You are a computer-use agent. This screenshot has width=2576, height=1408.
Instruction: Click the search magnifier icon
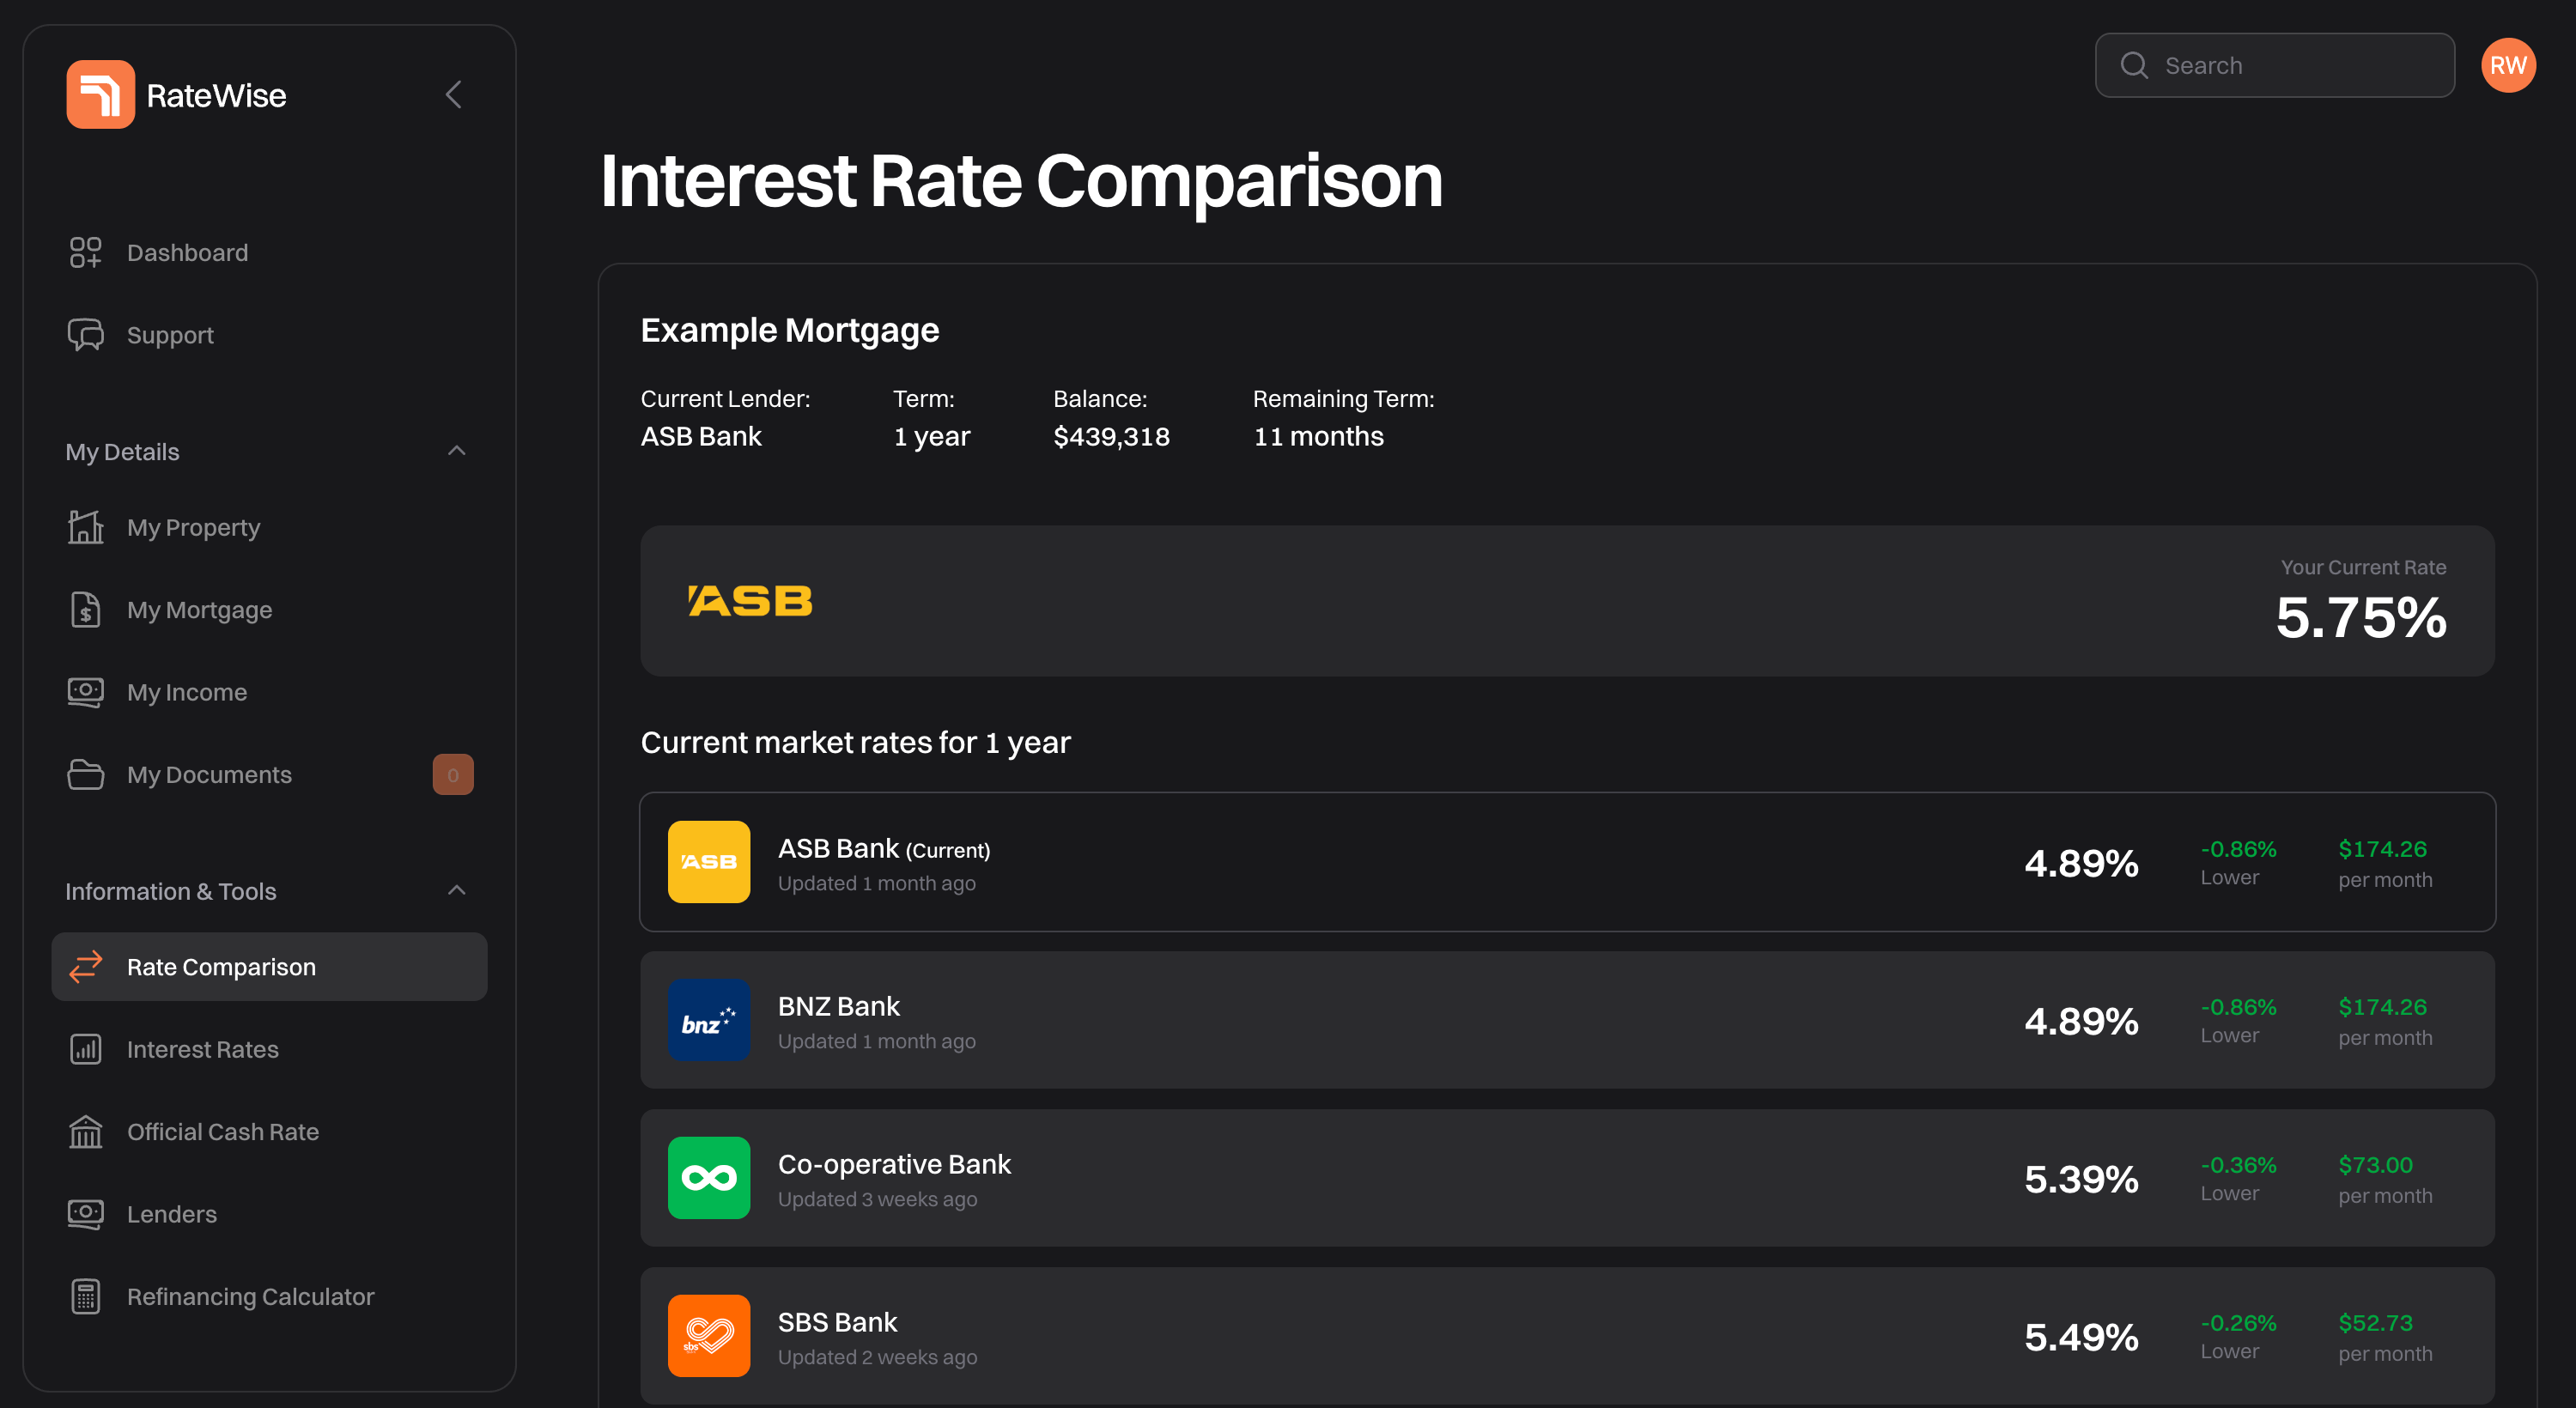(x=2134, y=65)
